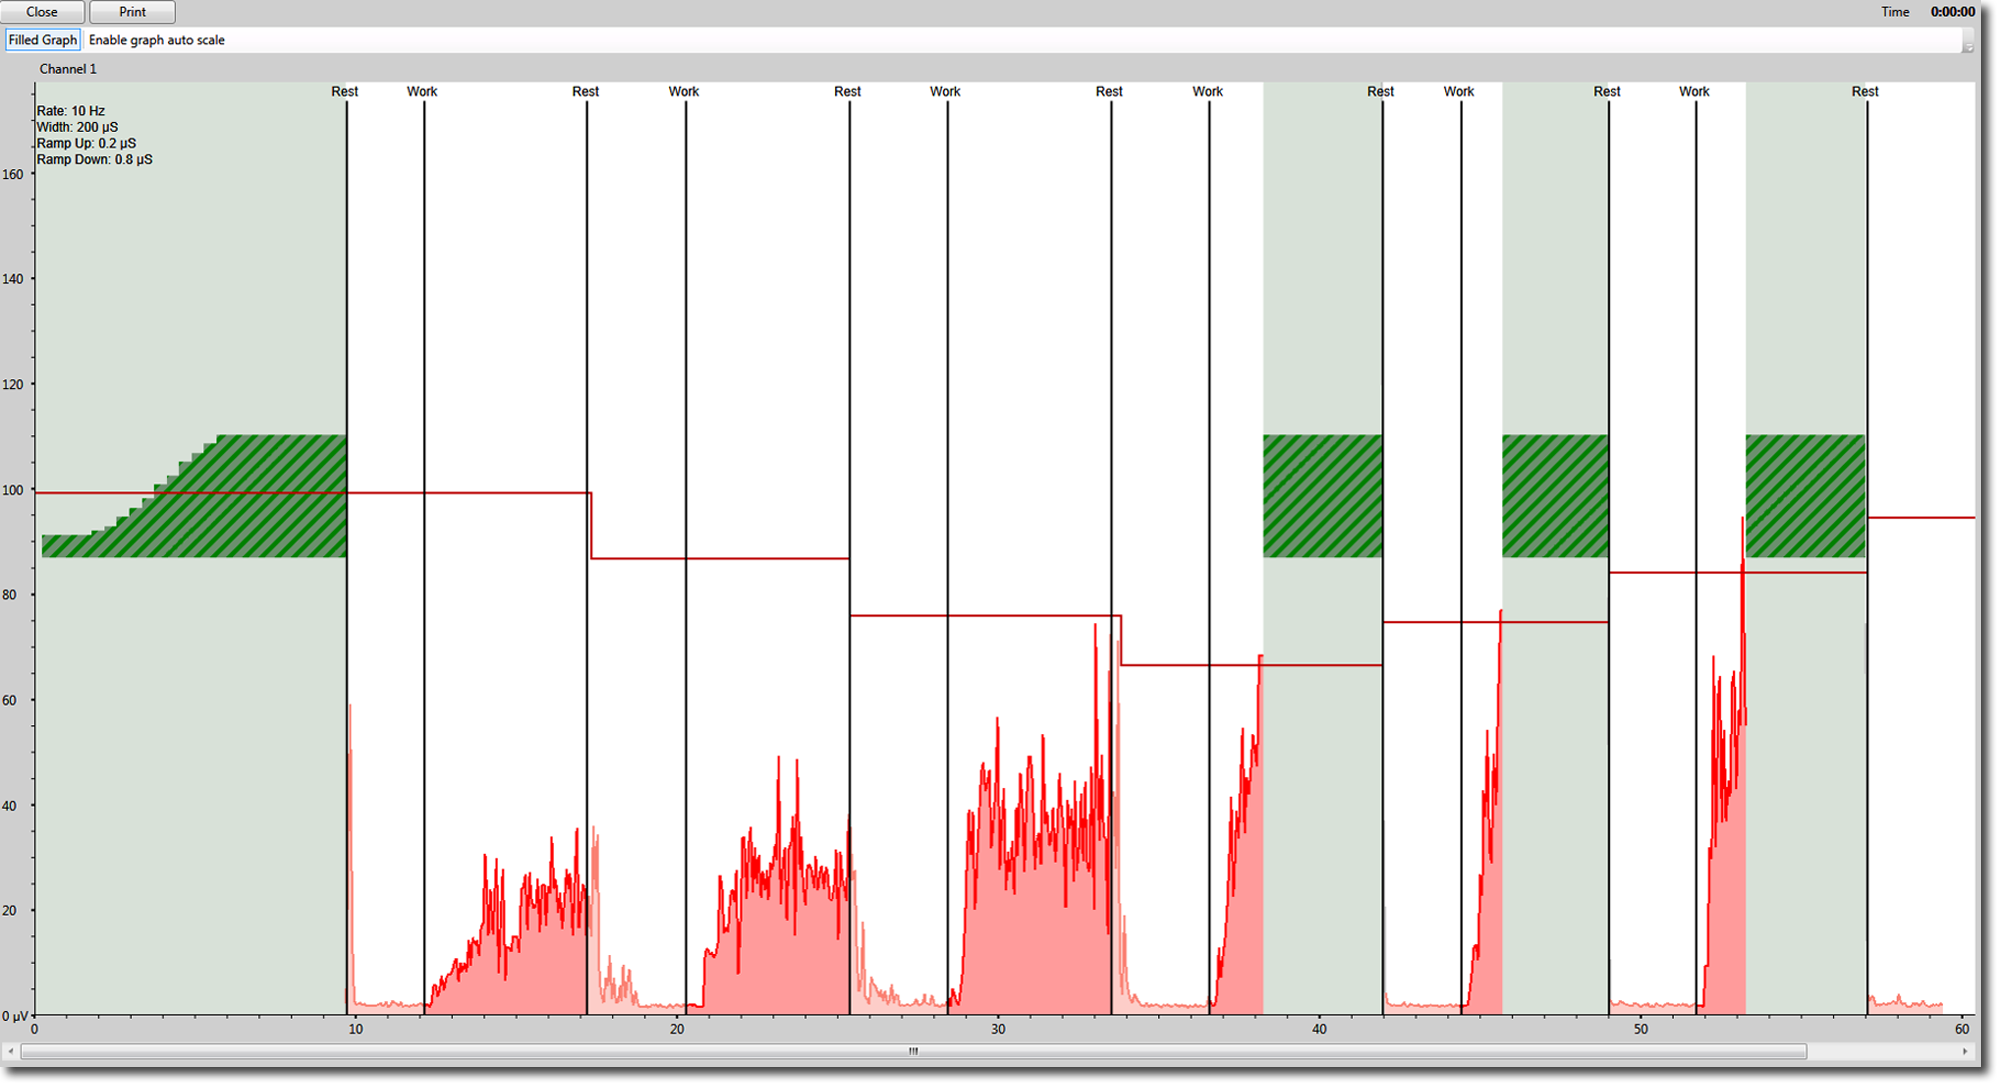This screenshot has width=2000, height=1088.
Task: Click the Channel 1 label
Action: [68, 69]
